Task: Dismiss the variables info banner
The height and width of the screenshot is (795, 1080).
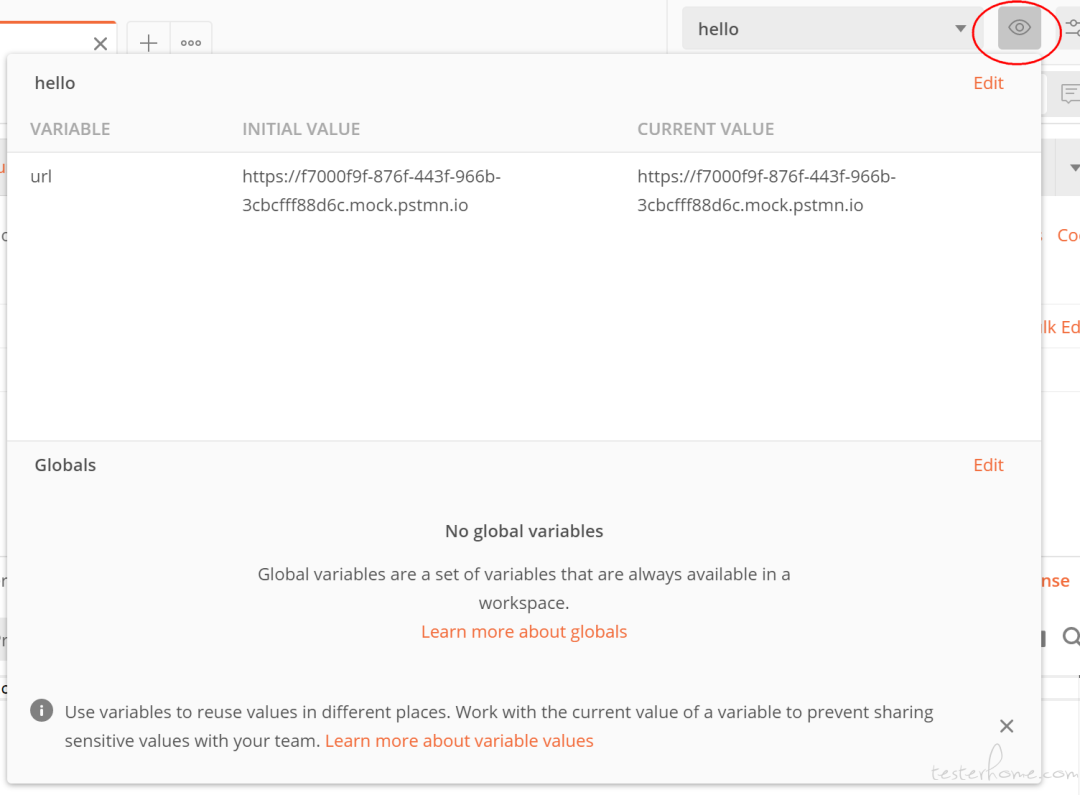Action: pos(1006,726)
